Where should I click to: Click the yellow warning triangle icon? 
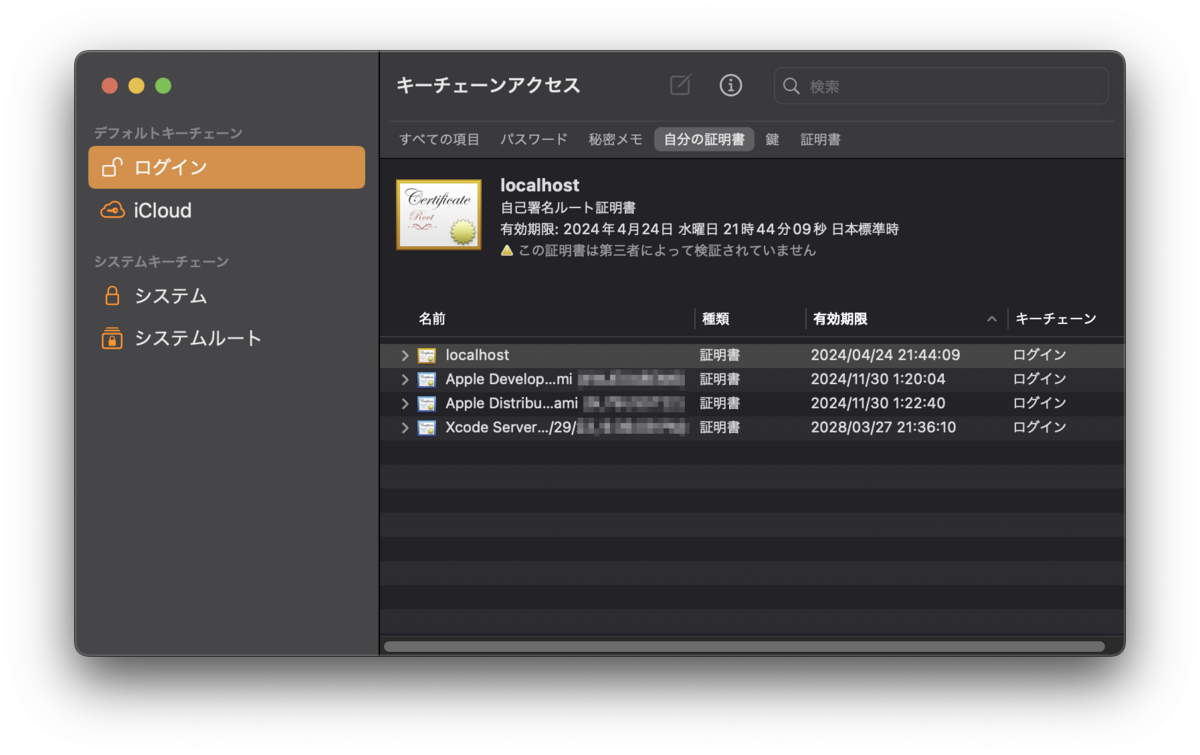[507, 250]
